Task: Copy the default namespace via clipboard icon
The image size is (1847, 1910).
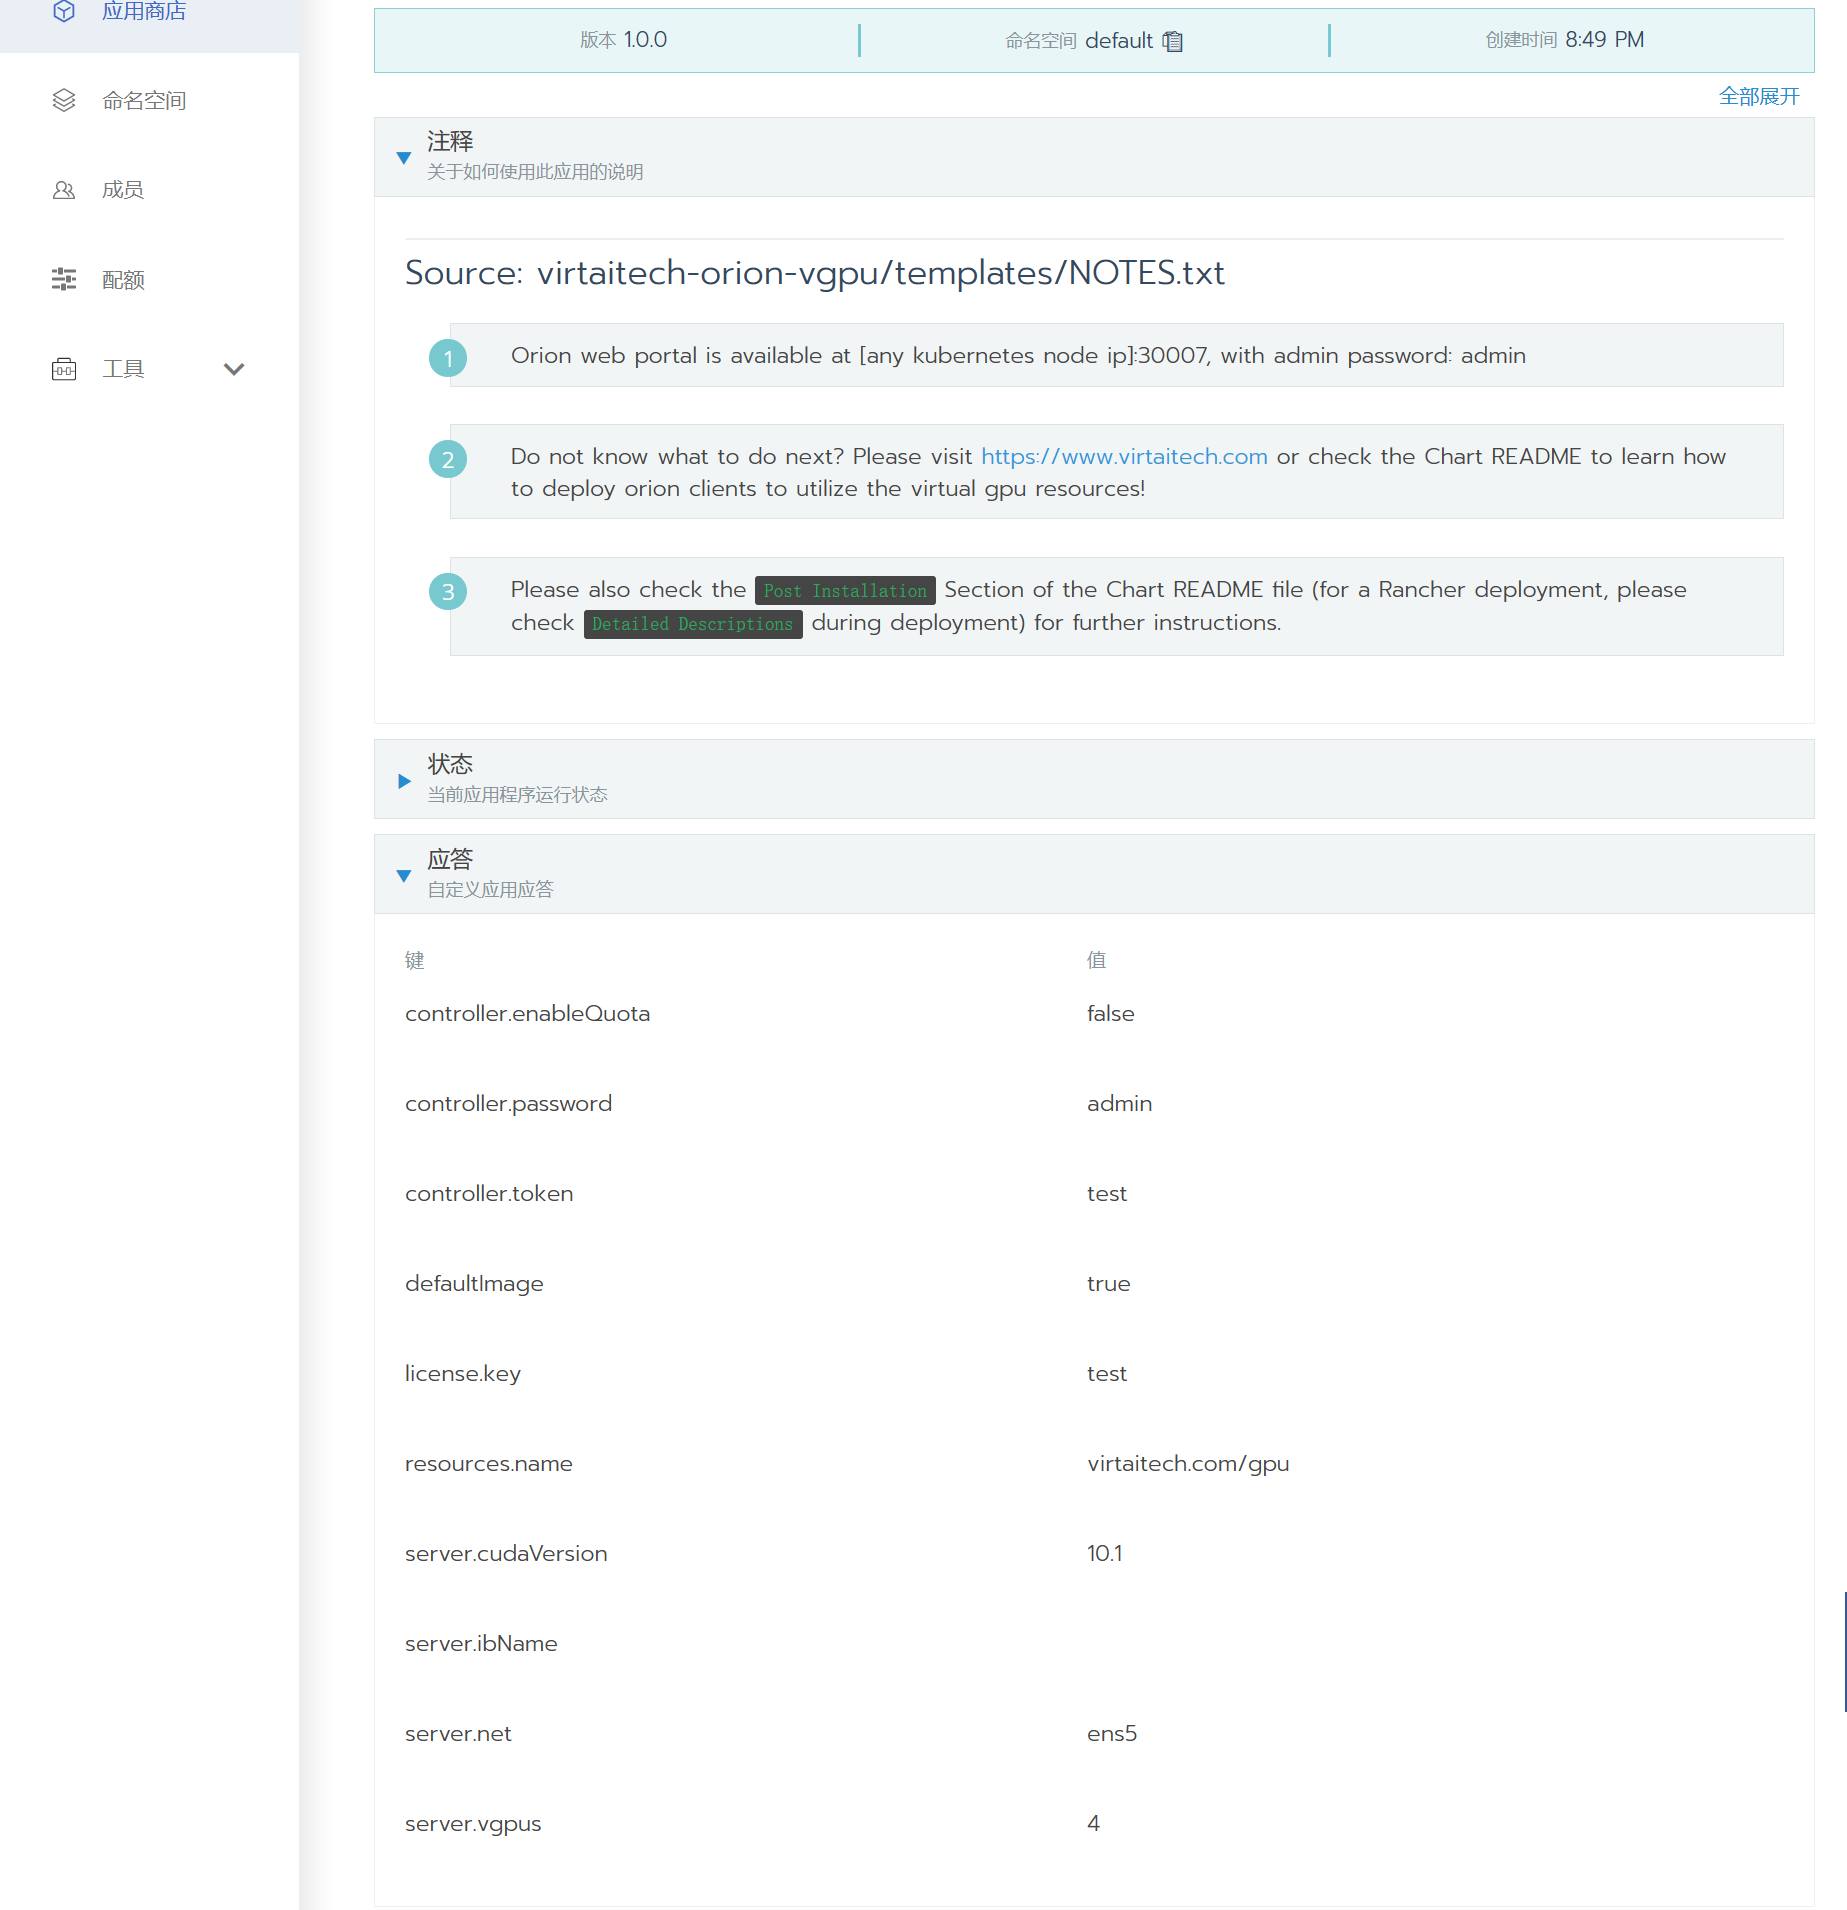Action: tap(1173, 41)
